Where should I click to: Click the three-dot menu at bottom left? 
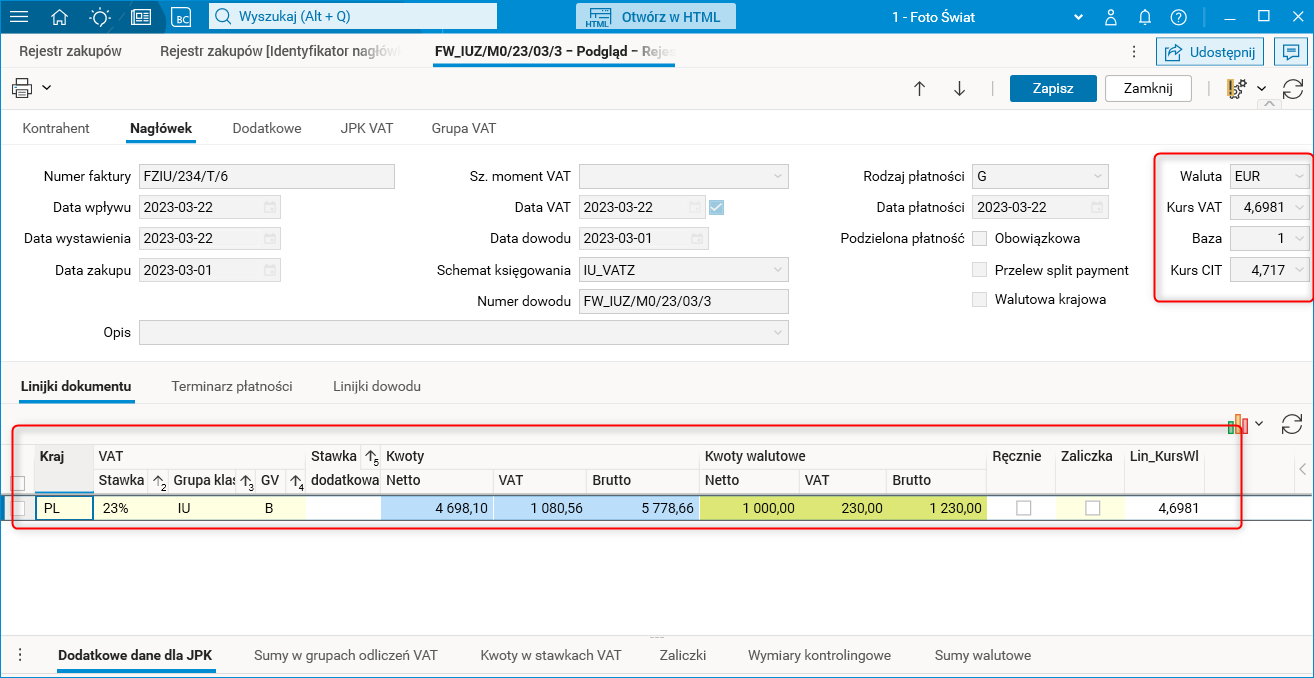(19, 655)
